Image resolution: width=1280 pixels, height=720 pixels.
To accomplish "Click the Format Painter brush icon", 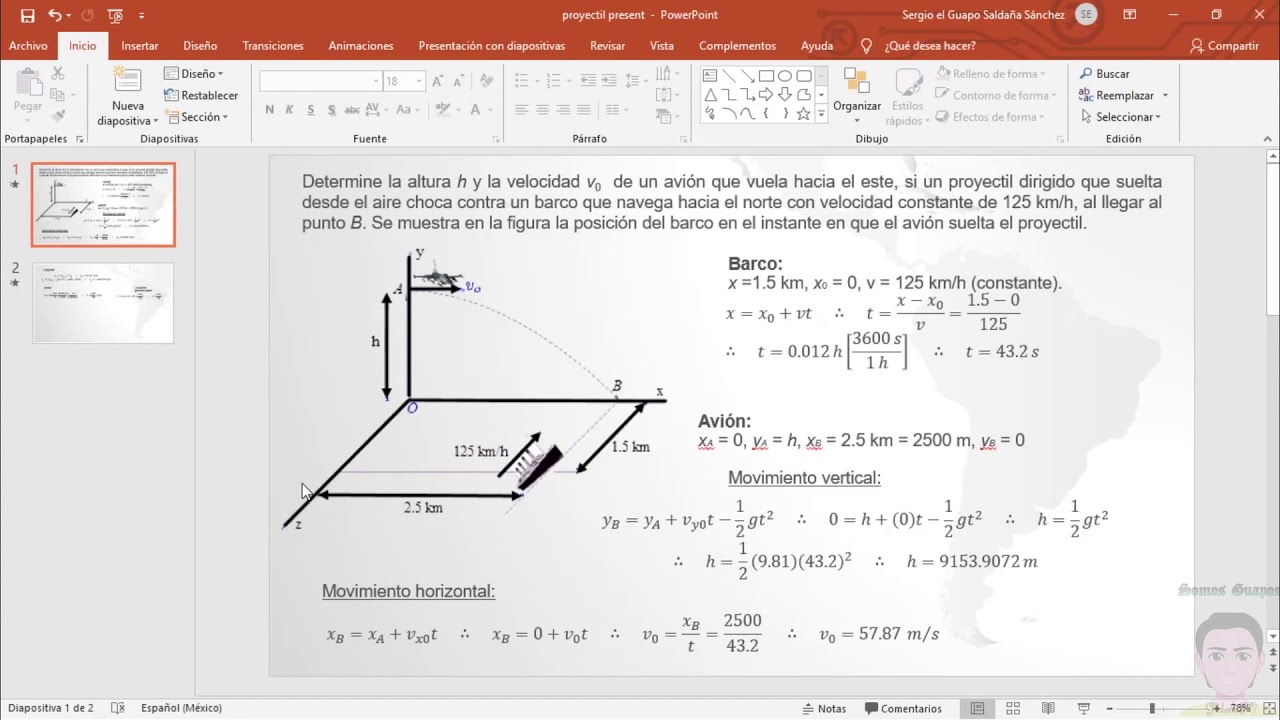I will pyautogui.click(x=58, y=116).
